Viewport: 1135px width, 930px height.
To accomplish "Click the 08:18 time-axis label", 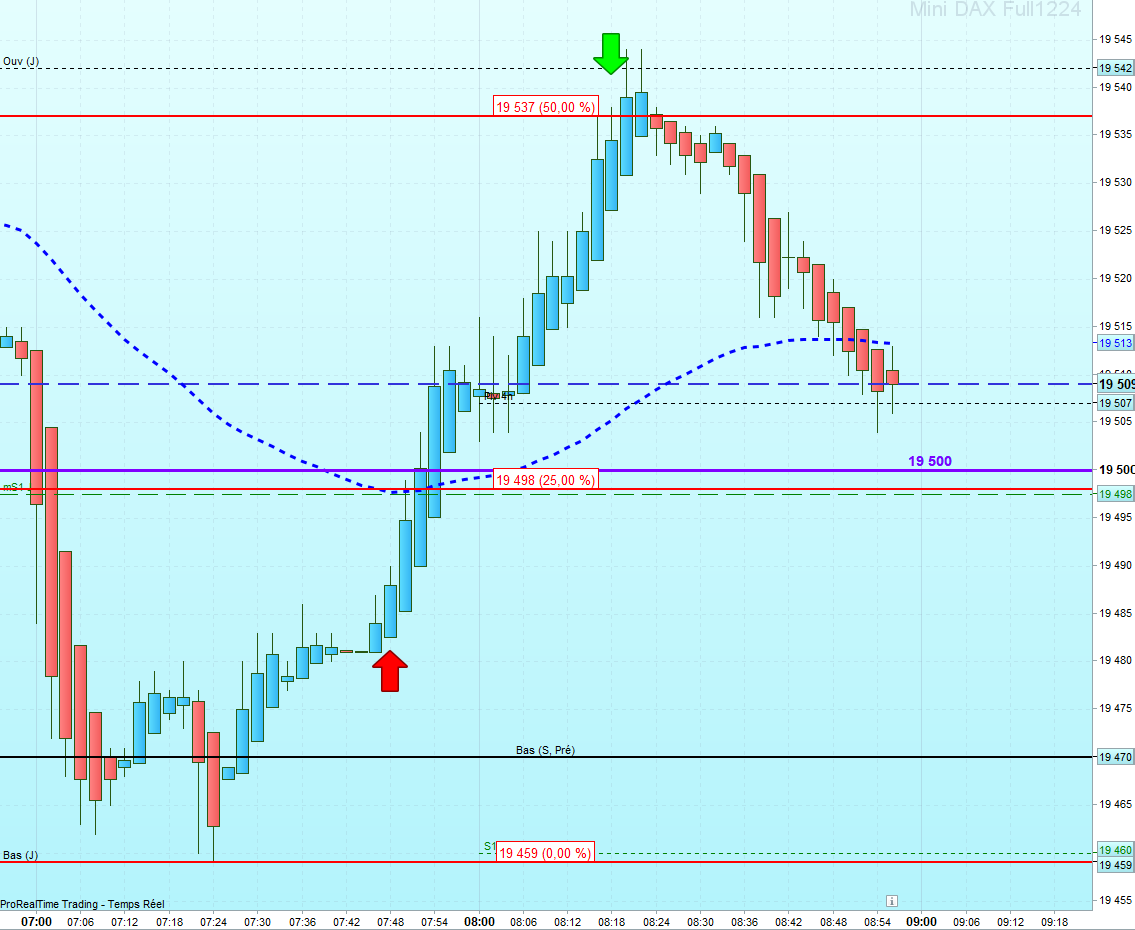I will pos(612,922).
